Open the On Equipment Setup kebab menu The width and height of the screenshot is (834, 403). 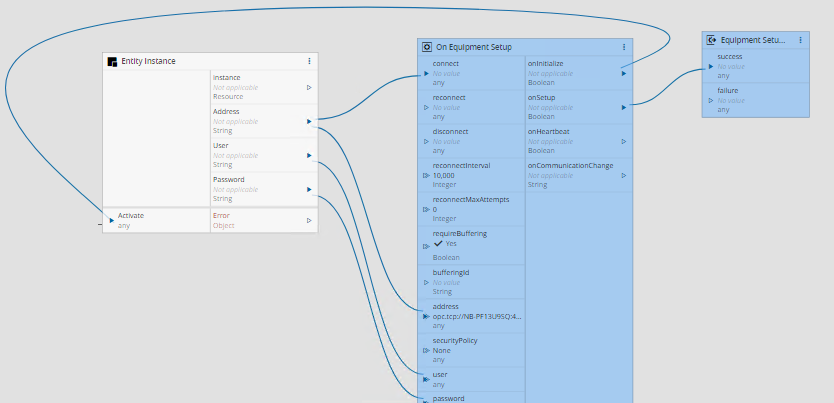point(624,47)
